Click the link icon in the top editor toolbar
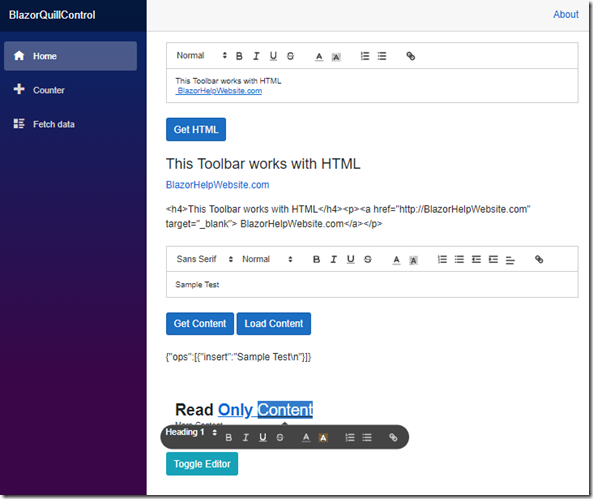Screen dimensions: 593x499 pos(410,56)
